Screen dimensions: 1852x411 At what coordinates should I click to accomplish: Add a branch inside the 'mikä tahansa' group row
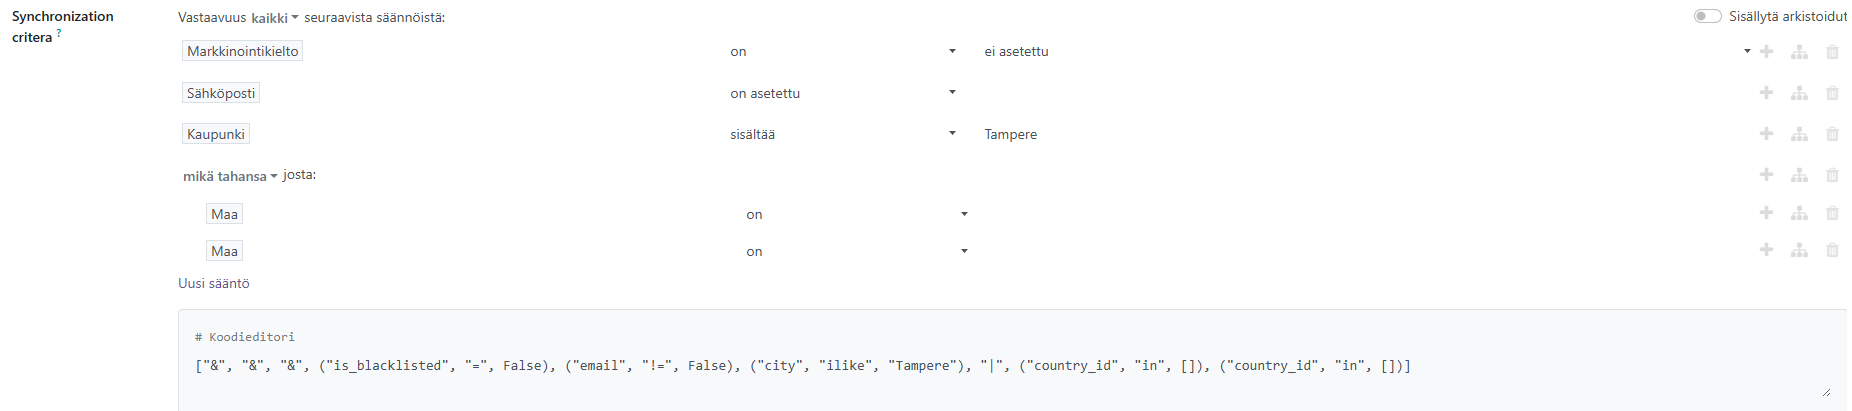(1799, 175)
